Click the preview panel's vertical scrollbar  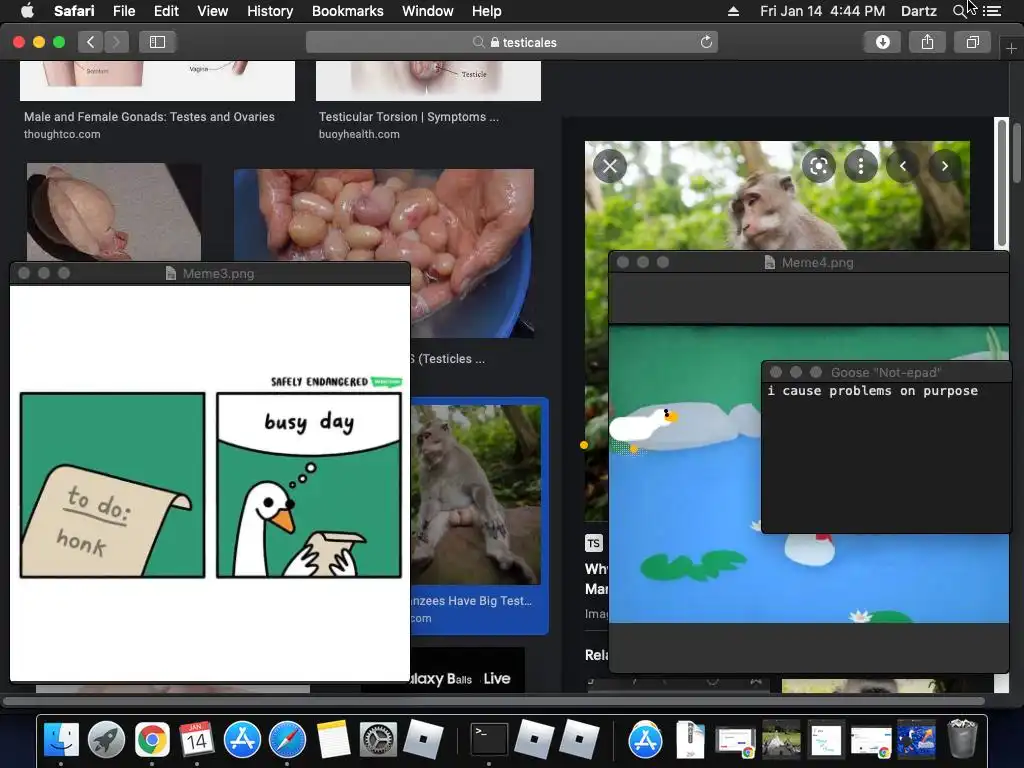click(1001, 183)
